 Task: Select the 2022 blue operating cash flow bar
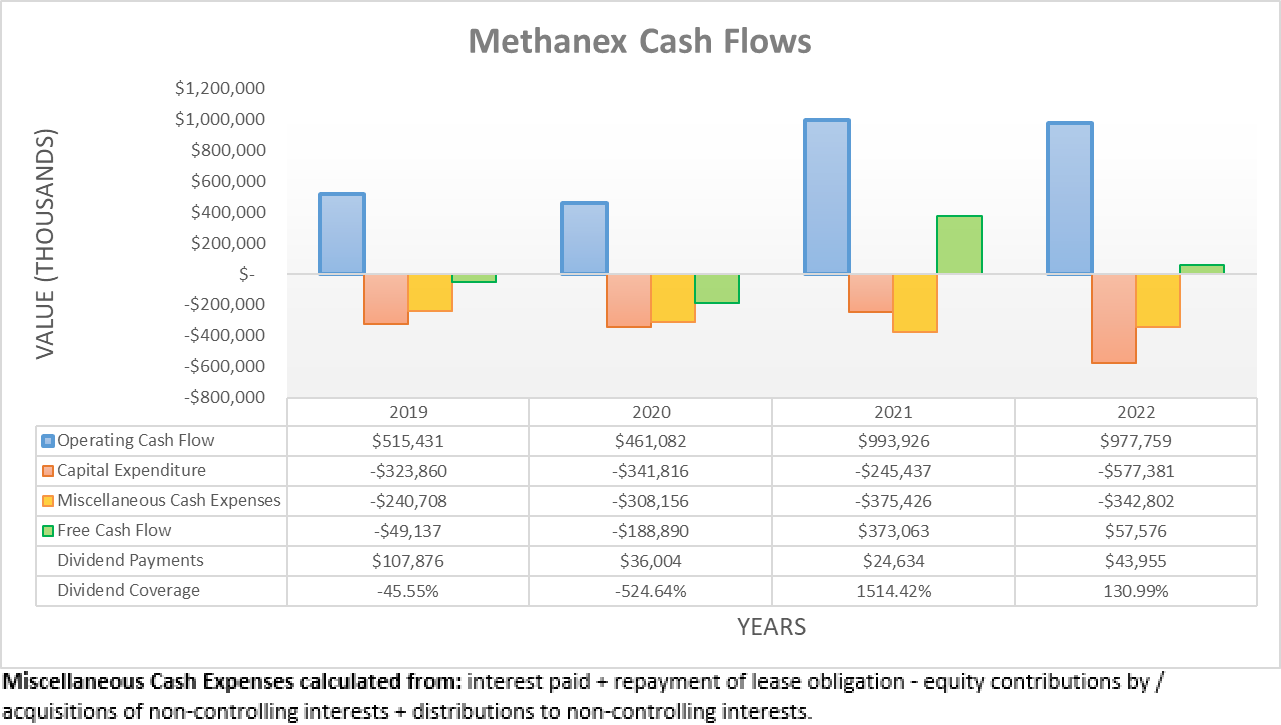point(1070,198)
